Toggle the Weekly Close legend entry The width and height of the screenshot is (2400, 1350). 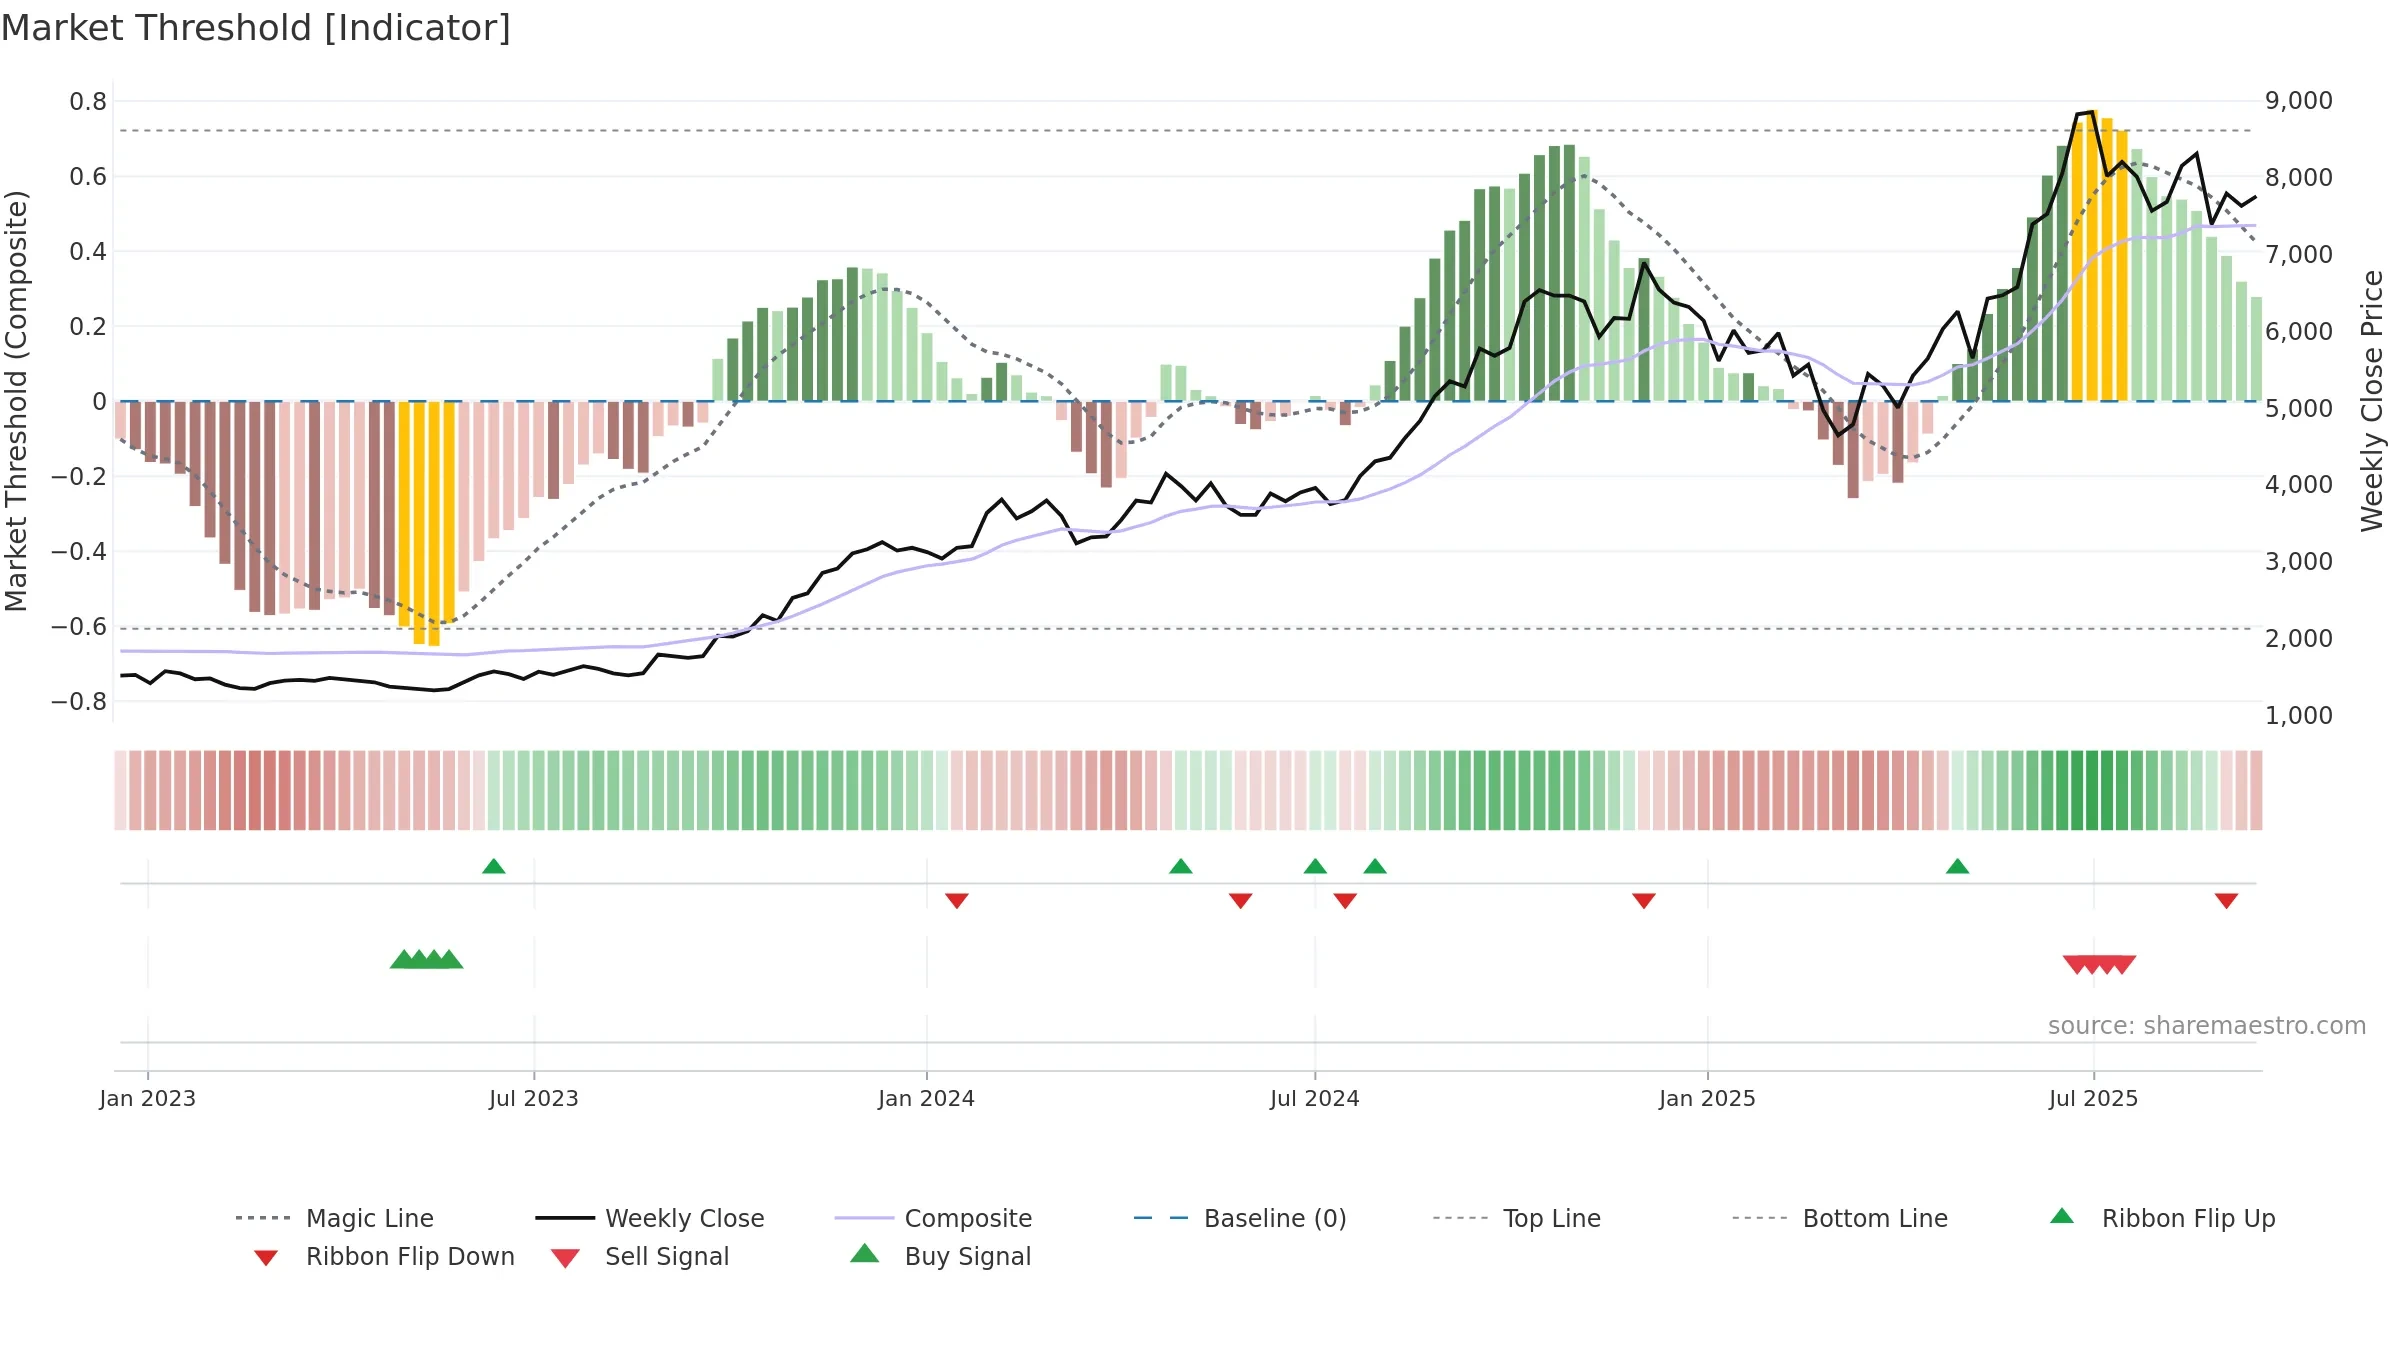tap(649, 1218)
